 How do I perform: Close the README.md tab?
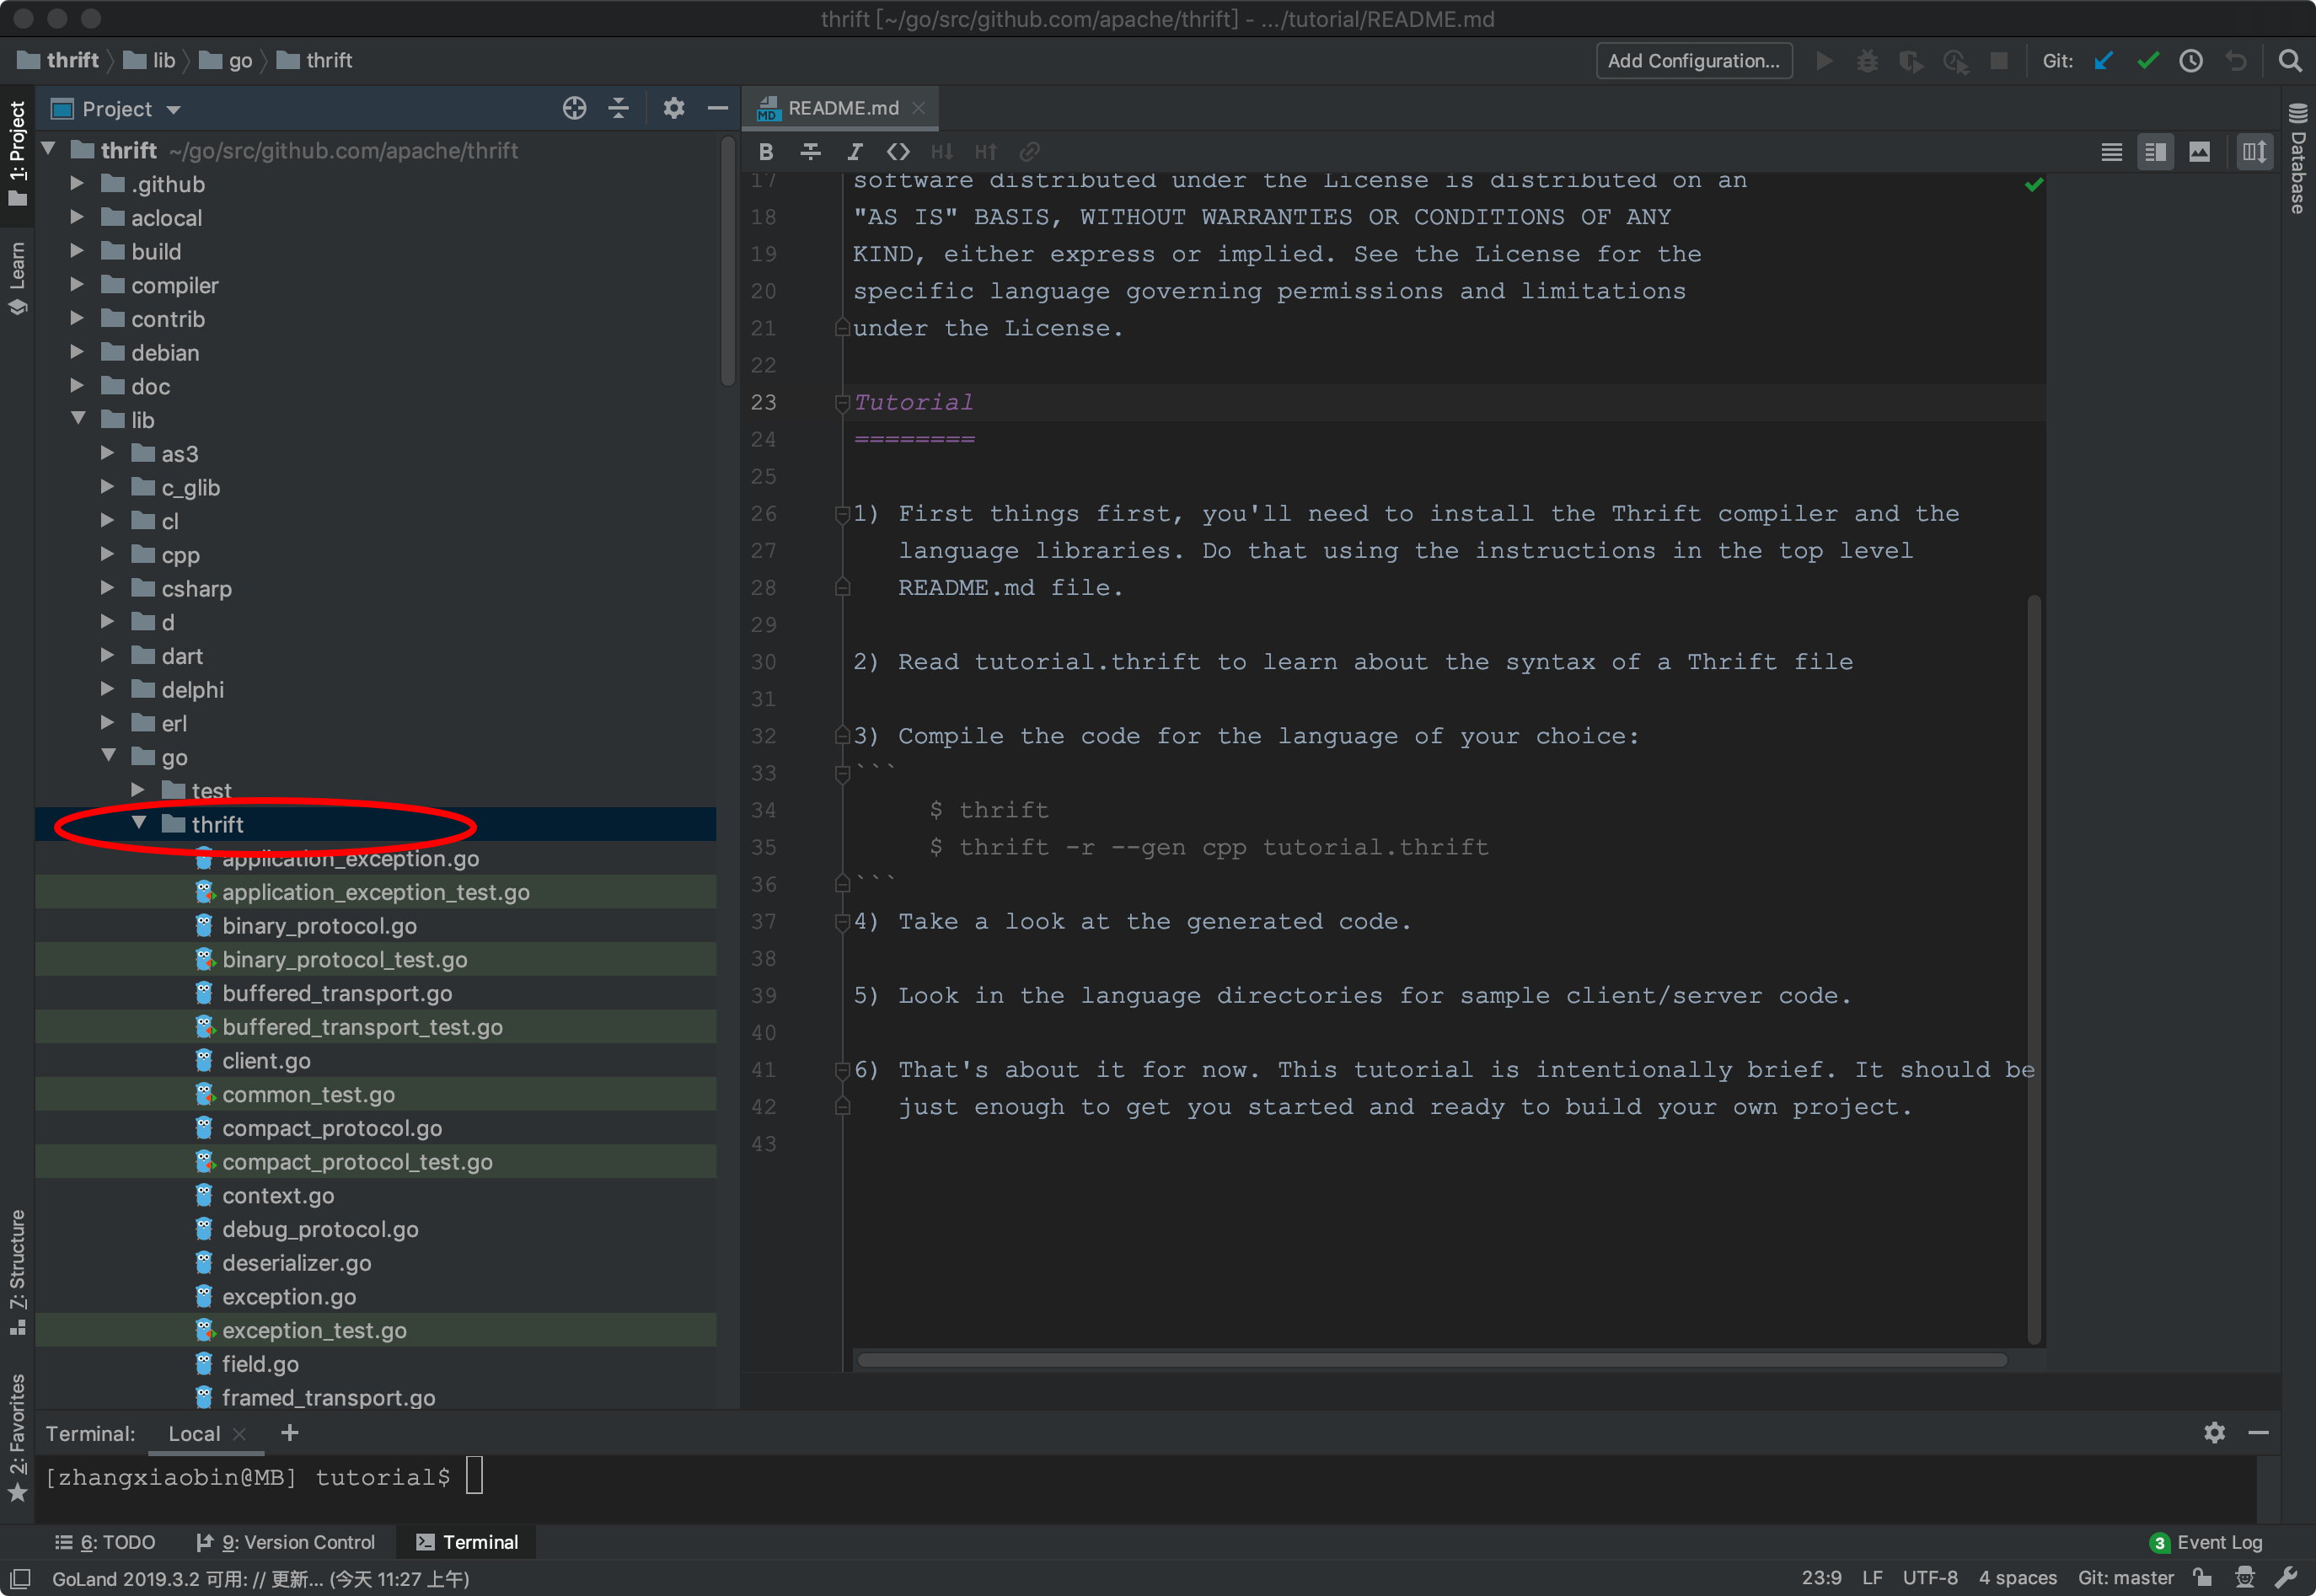pos(918,108)
